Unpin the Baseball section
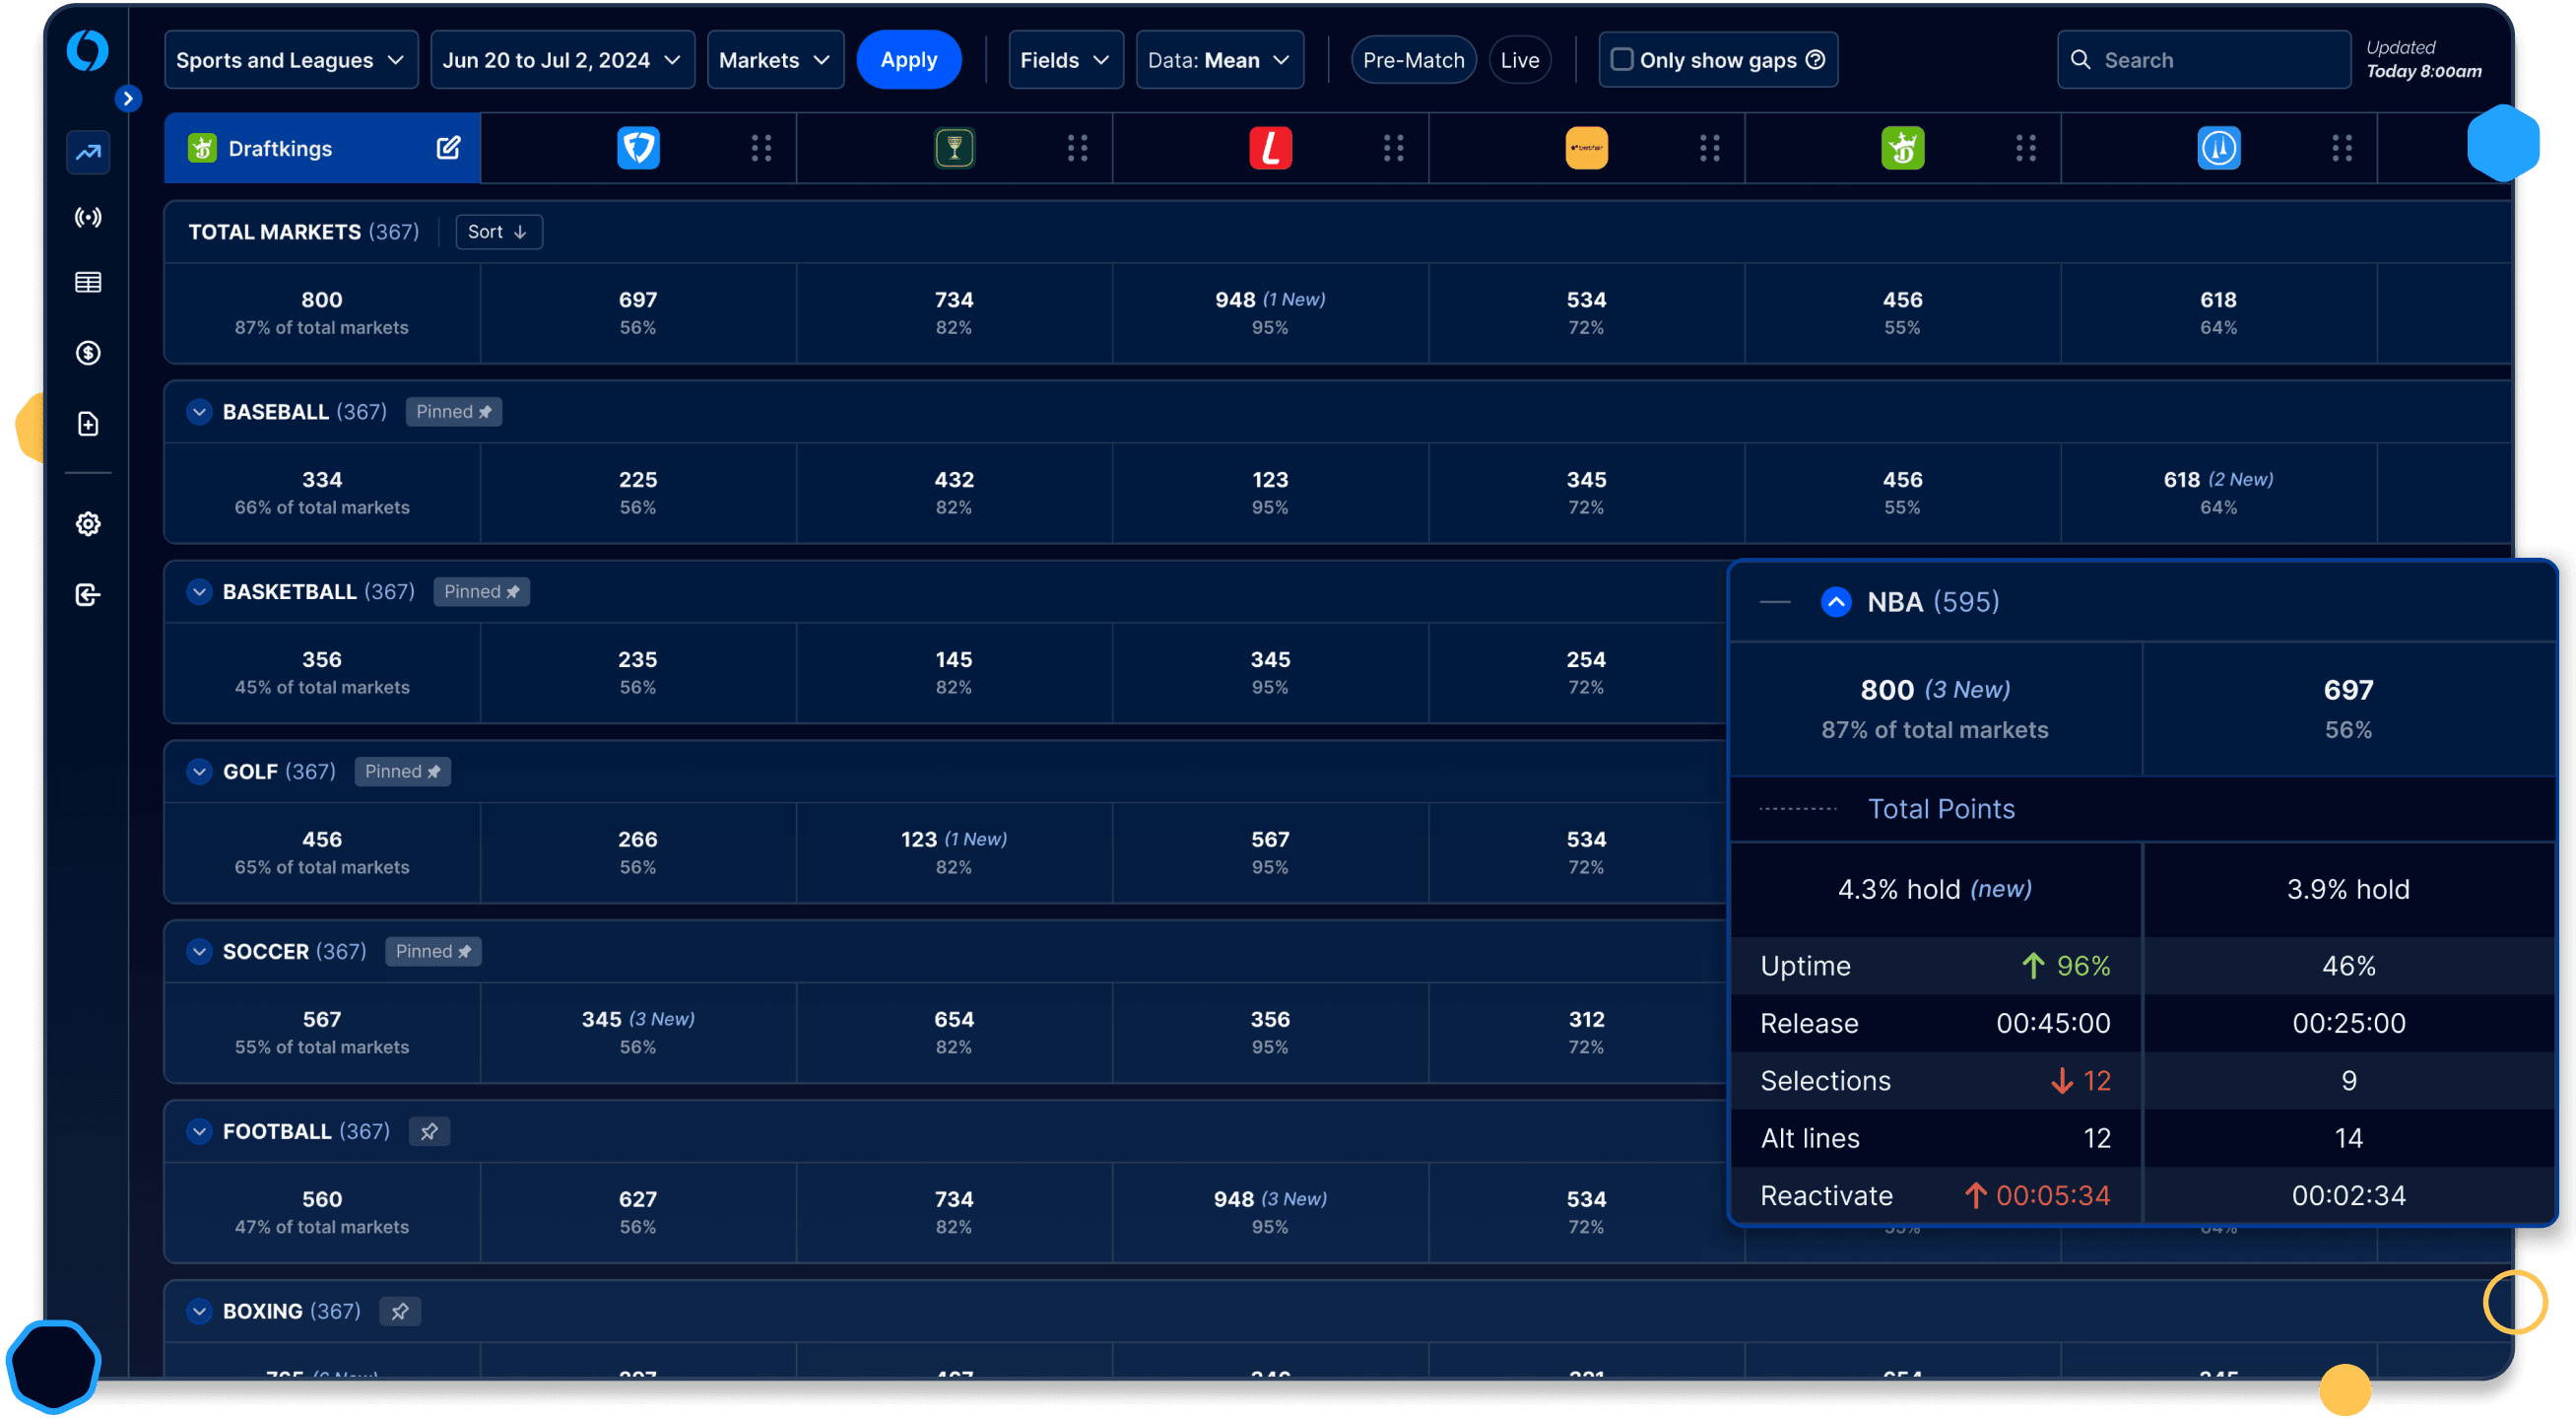The image size is (2576, 1419). tap(453, 412)
